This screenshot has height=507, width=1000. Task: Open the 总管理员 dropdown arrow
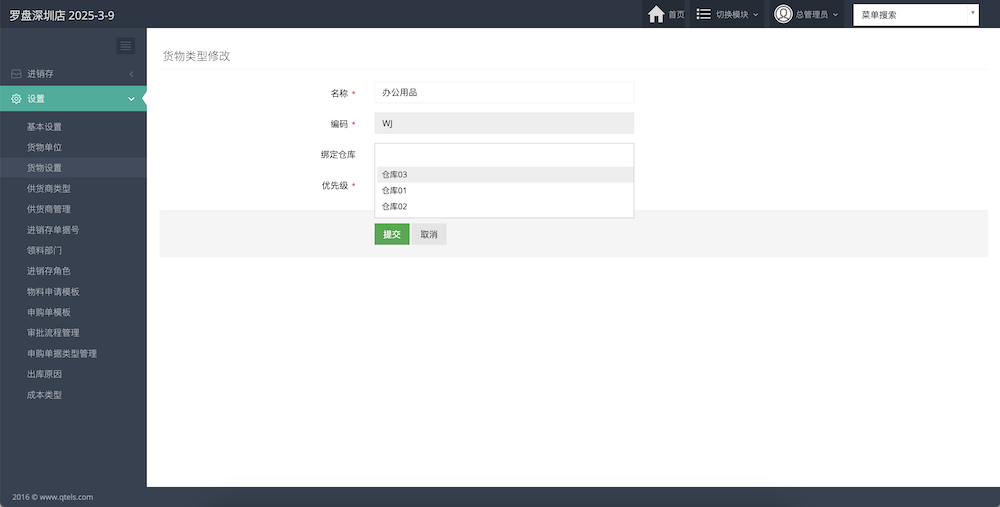(835, 15)
